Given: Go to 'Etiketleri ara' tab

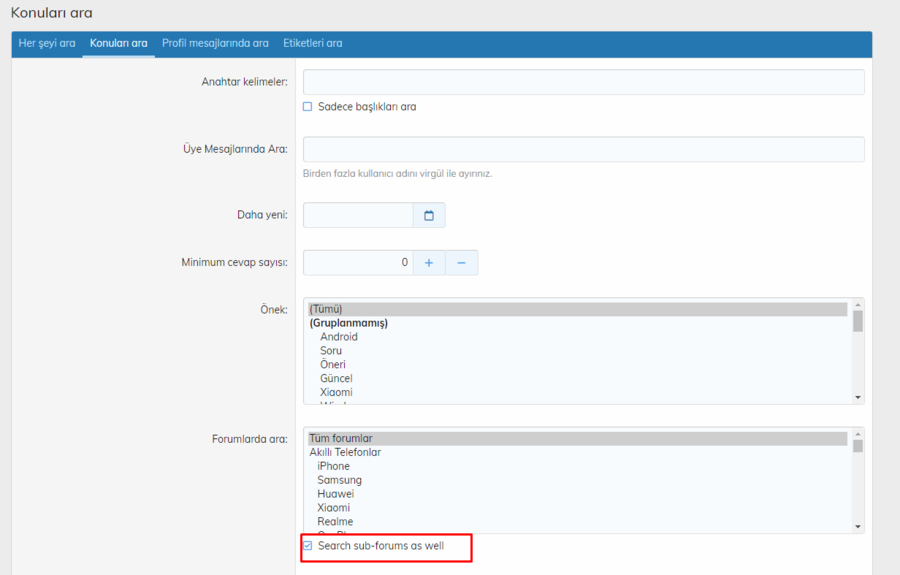Looking at the screenshot, I should [312, 43].
